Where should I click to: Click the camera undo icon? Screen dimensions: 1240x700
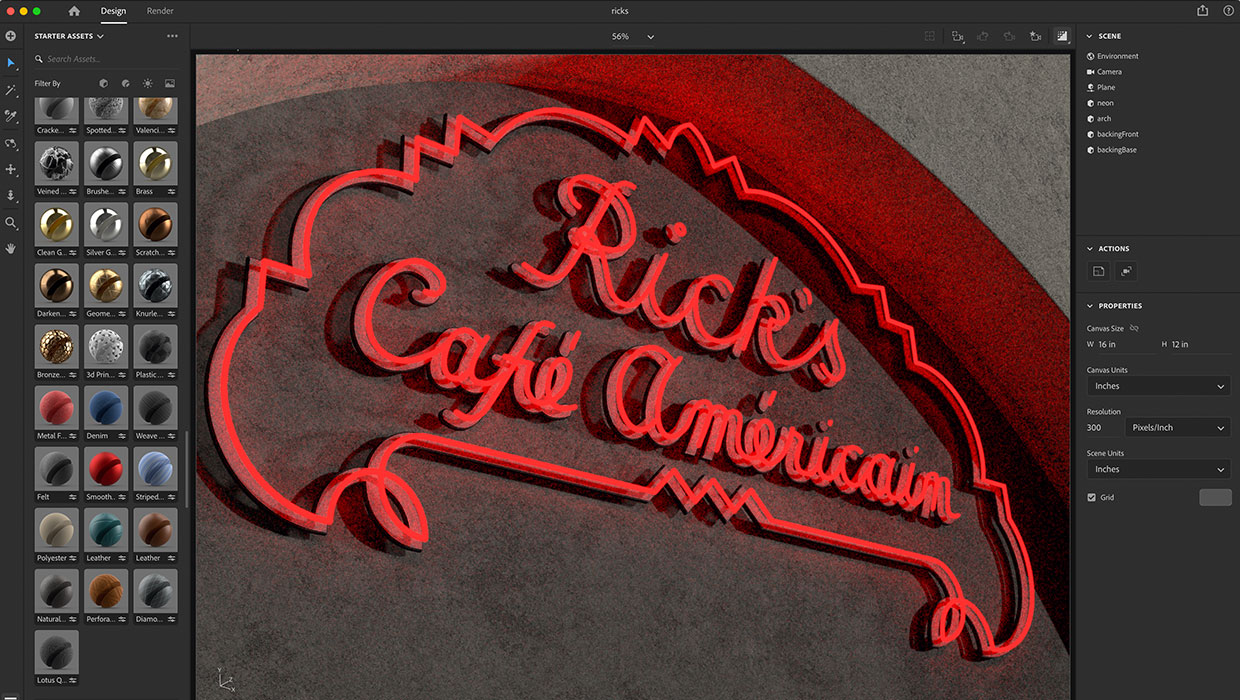(x=983, y=36)
